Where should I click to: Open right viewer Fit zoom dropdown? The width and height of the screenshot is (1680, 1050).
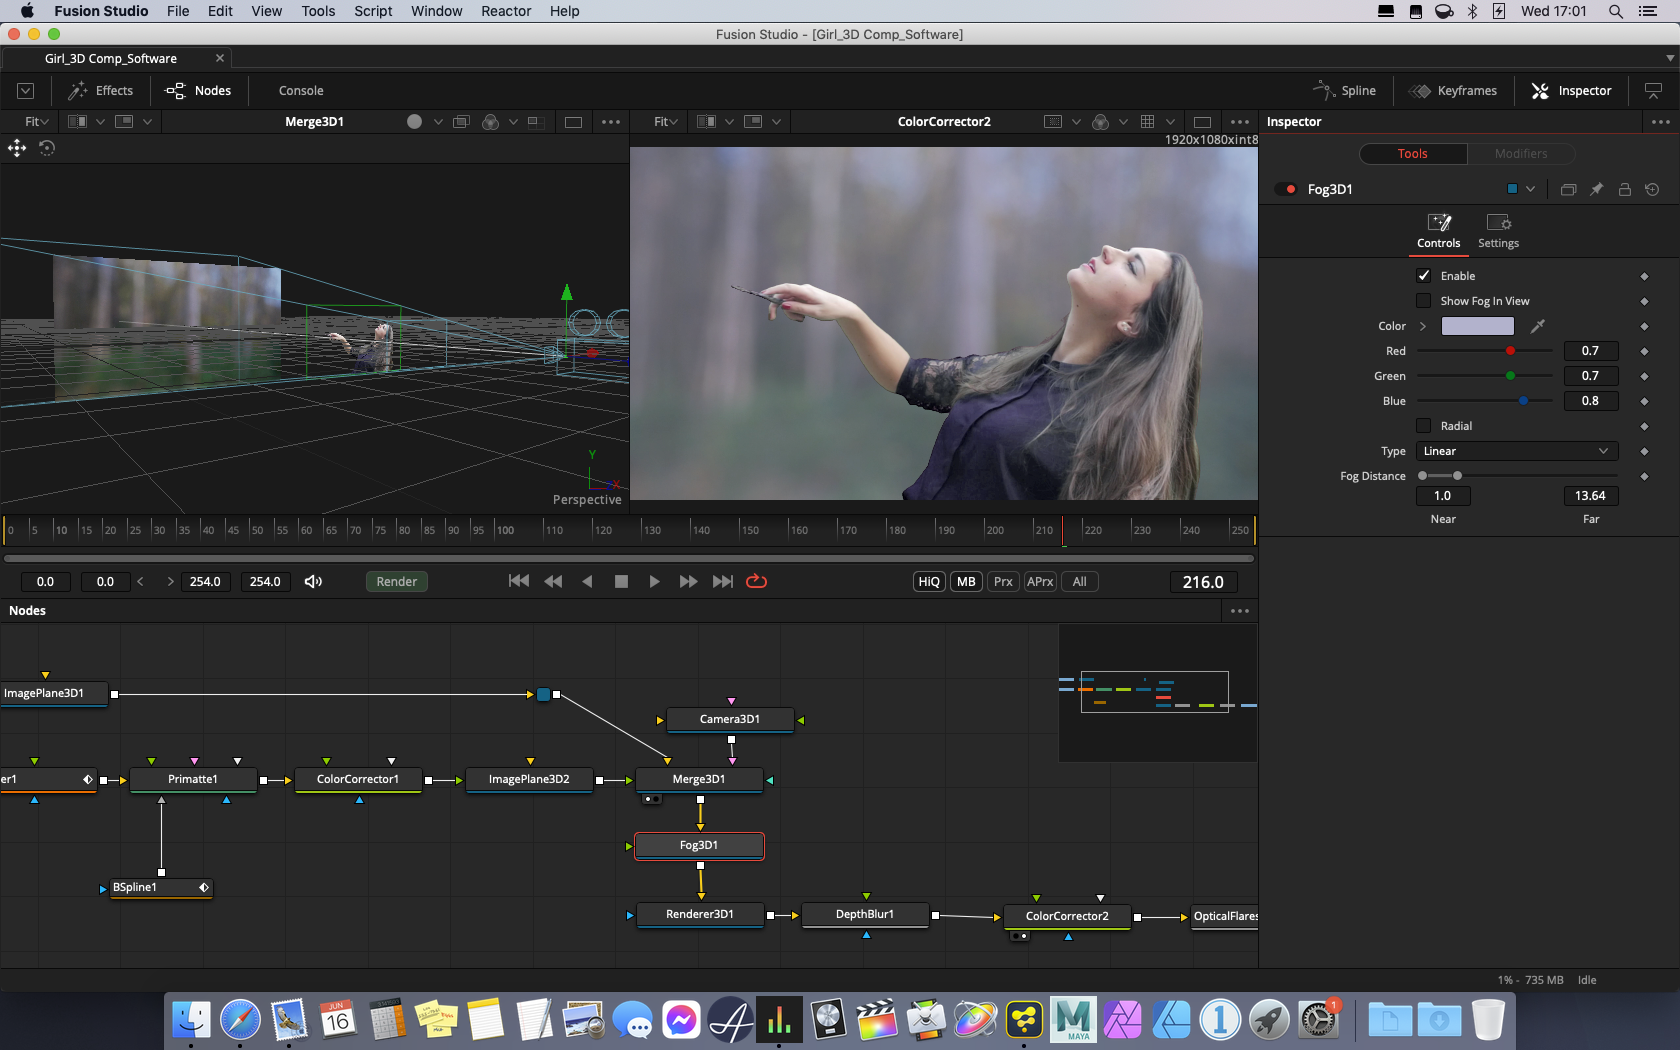pyautogui.click(x=665, y=122)
